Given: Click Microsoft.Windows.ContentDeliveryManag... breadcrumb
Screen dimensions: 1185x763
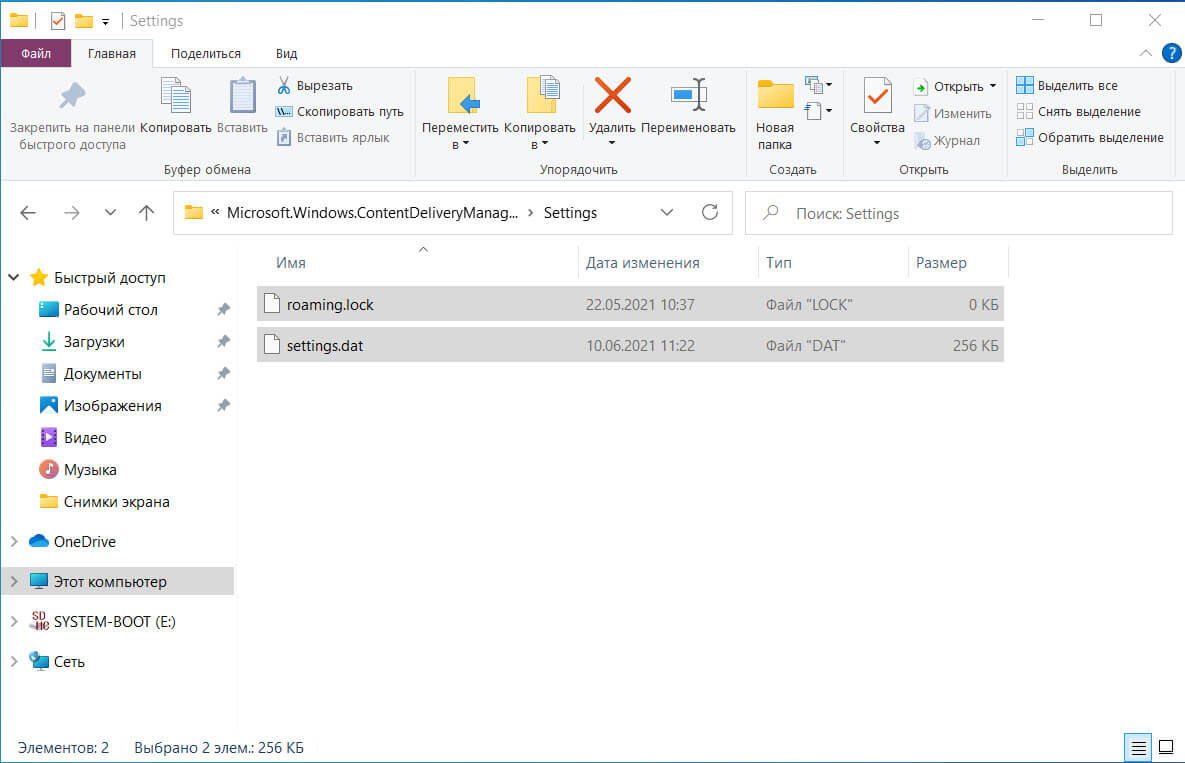Looking at the screenshot, I should click(373, 213).
